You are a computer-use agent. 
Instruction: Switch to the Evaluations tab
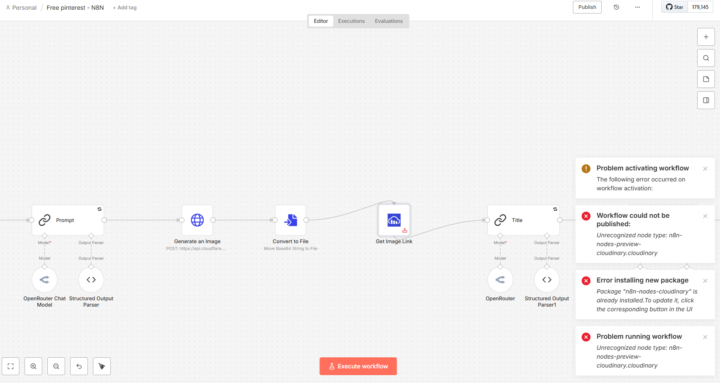pos(388,21)
